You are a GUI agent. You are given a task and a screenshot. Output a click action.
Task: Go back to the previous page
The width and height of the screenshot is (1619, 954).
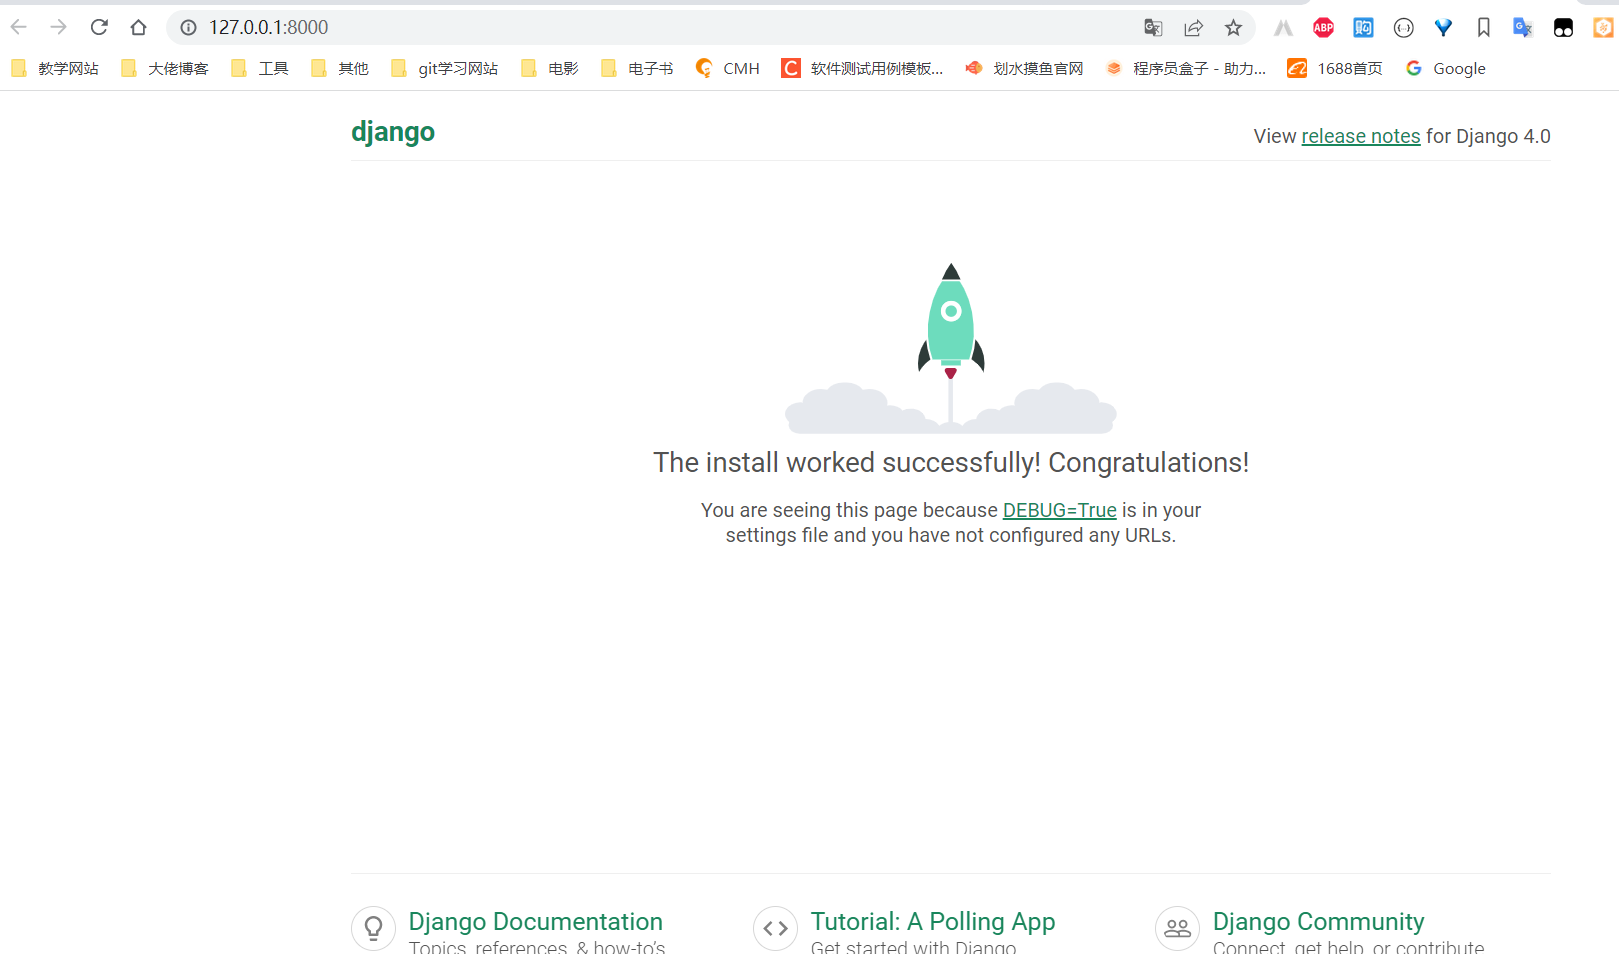click(x=19, y=27)
